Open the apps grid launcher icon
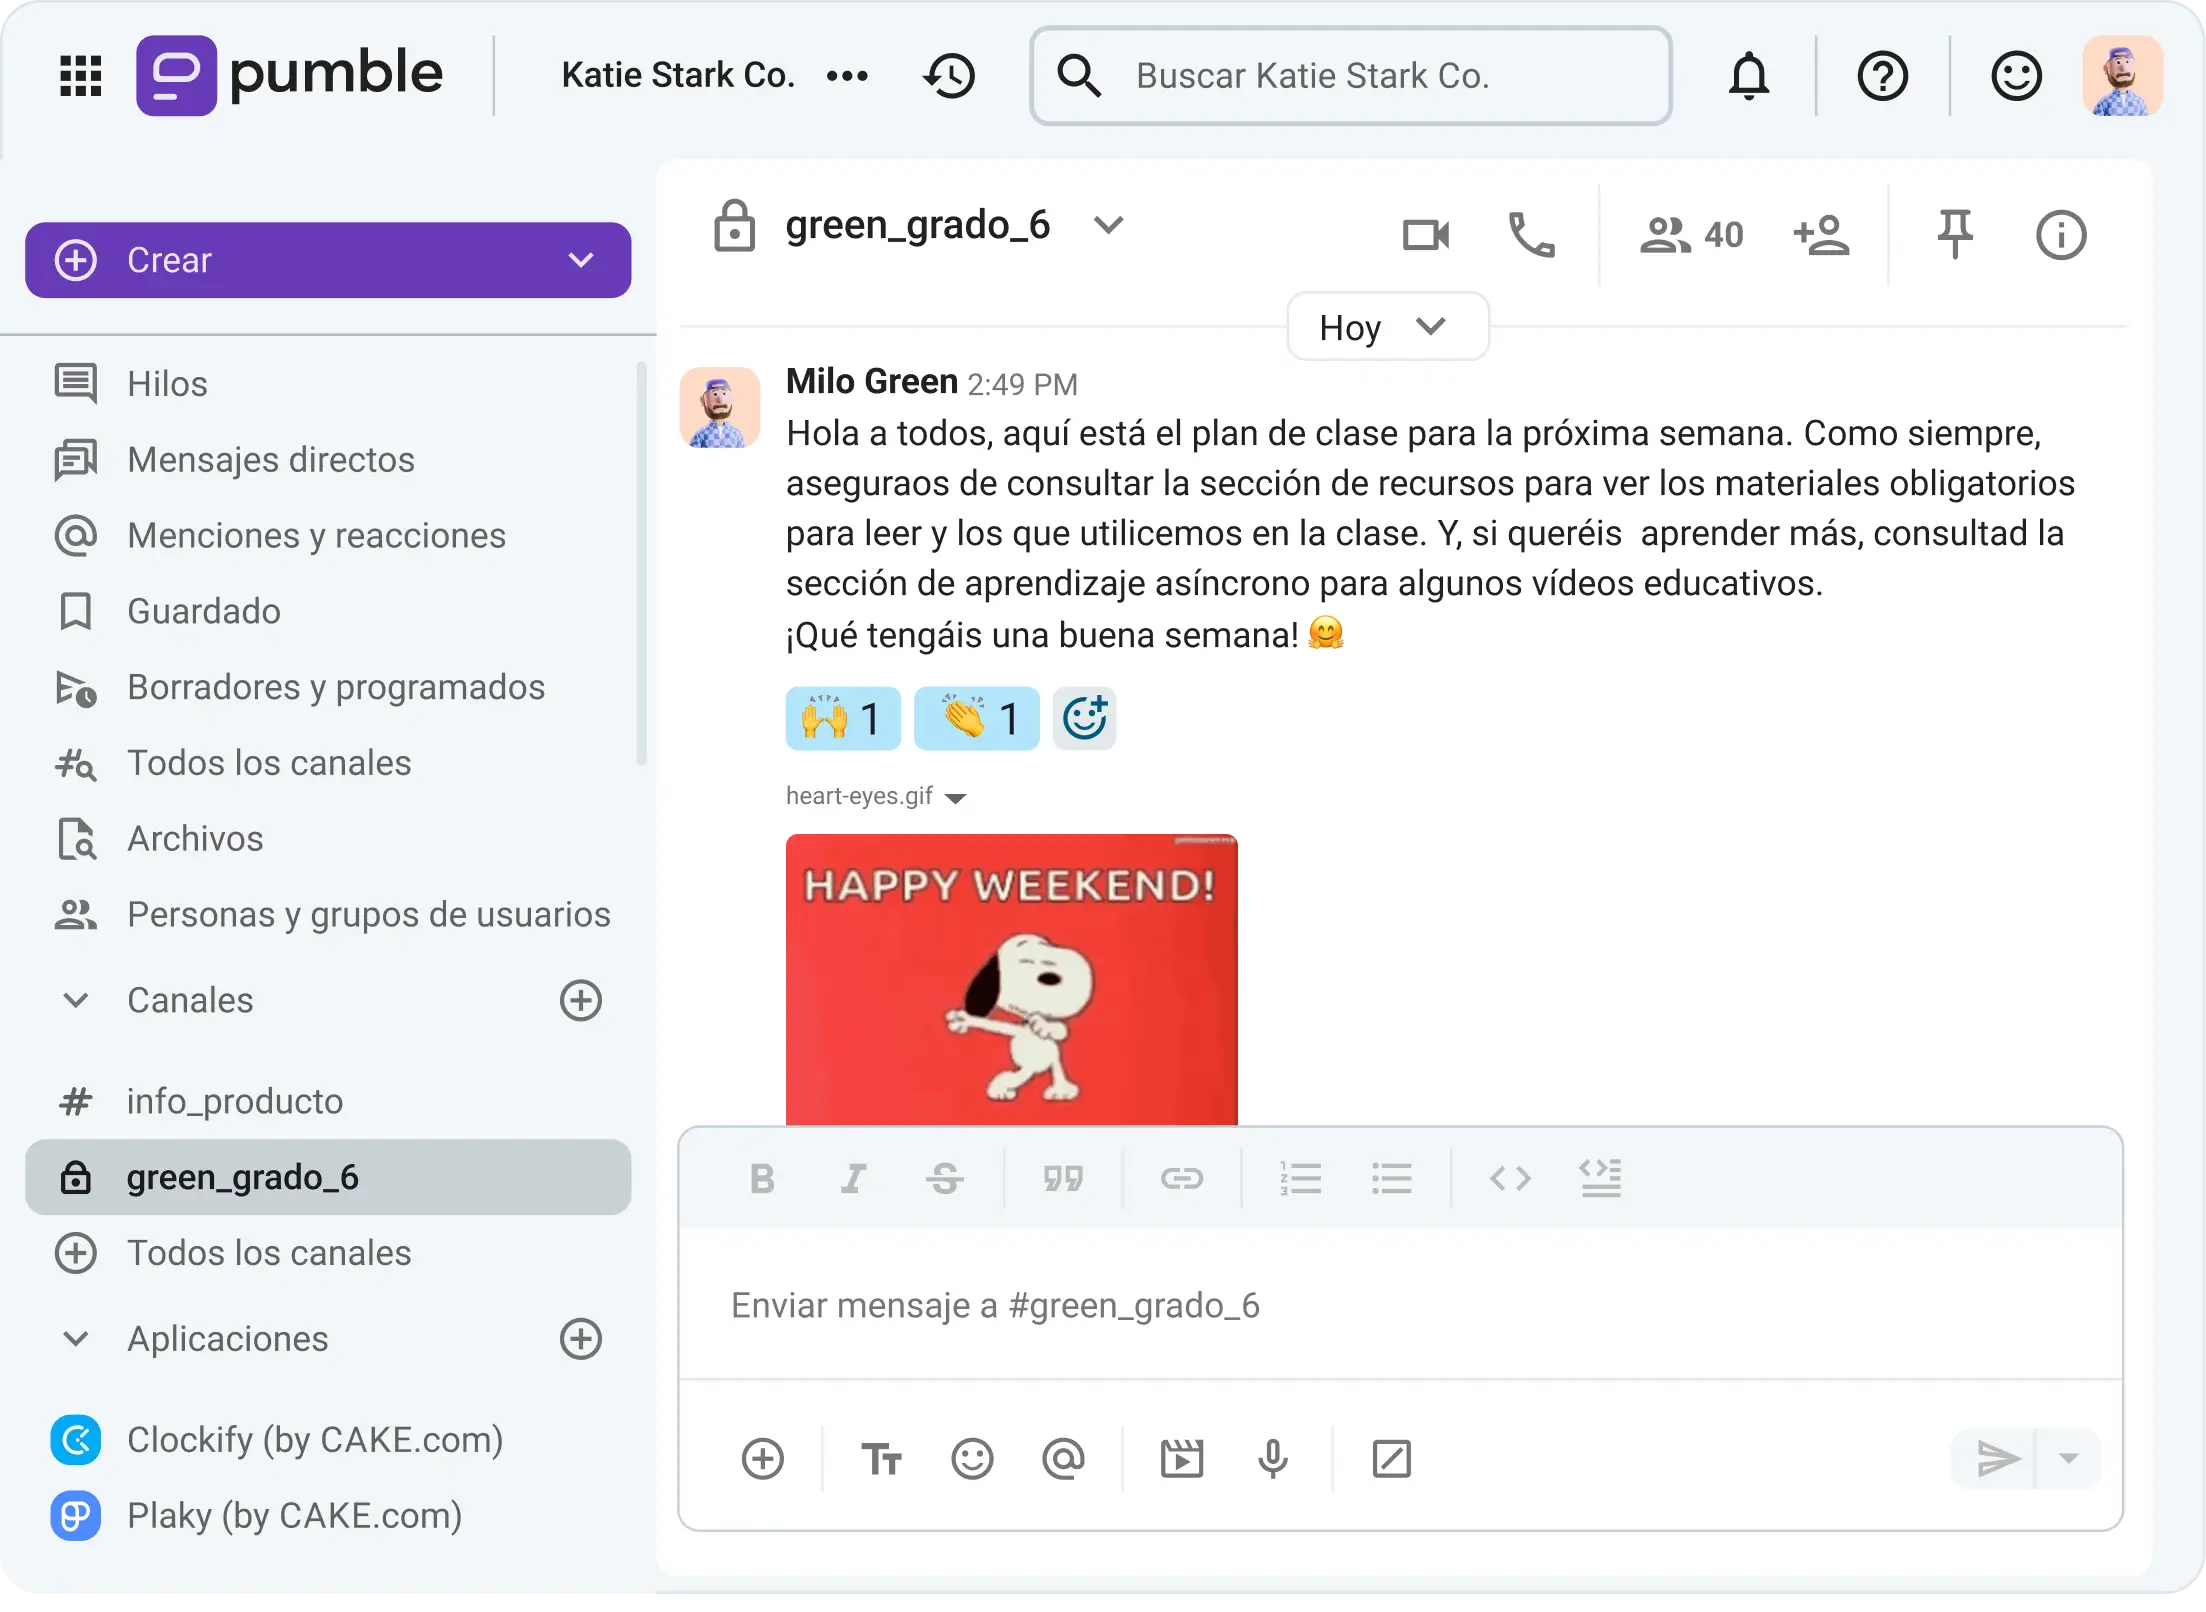Viewport: 2206px width, 1612px height. coord(81,76)
